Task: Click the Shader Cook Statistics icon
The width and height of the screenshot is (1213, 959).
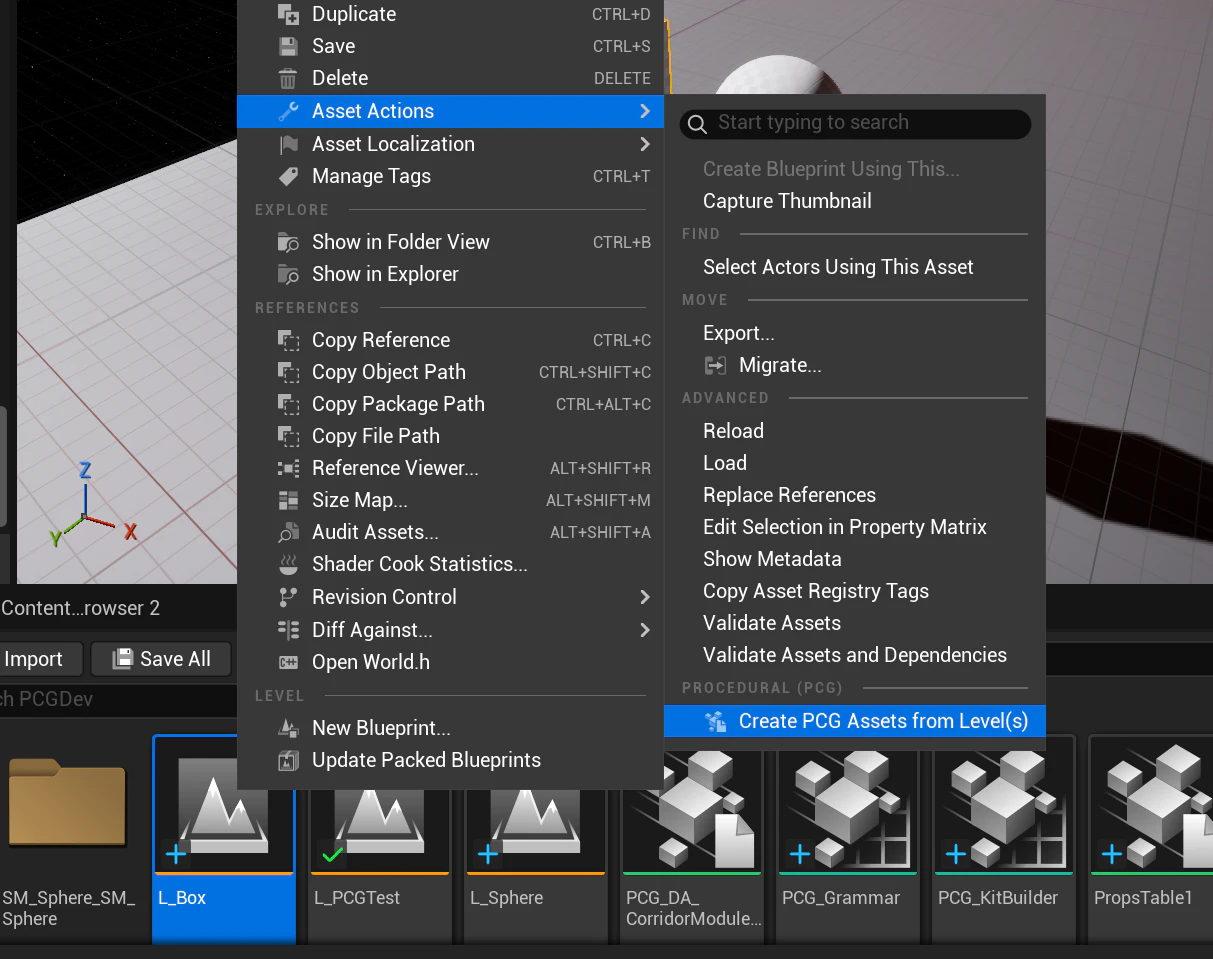Action: coord(288,564)
